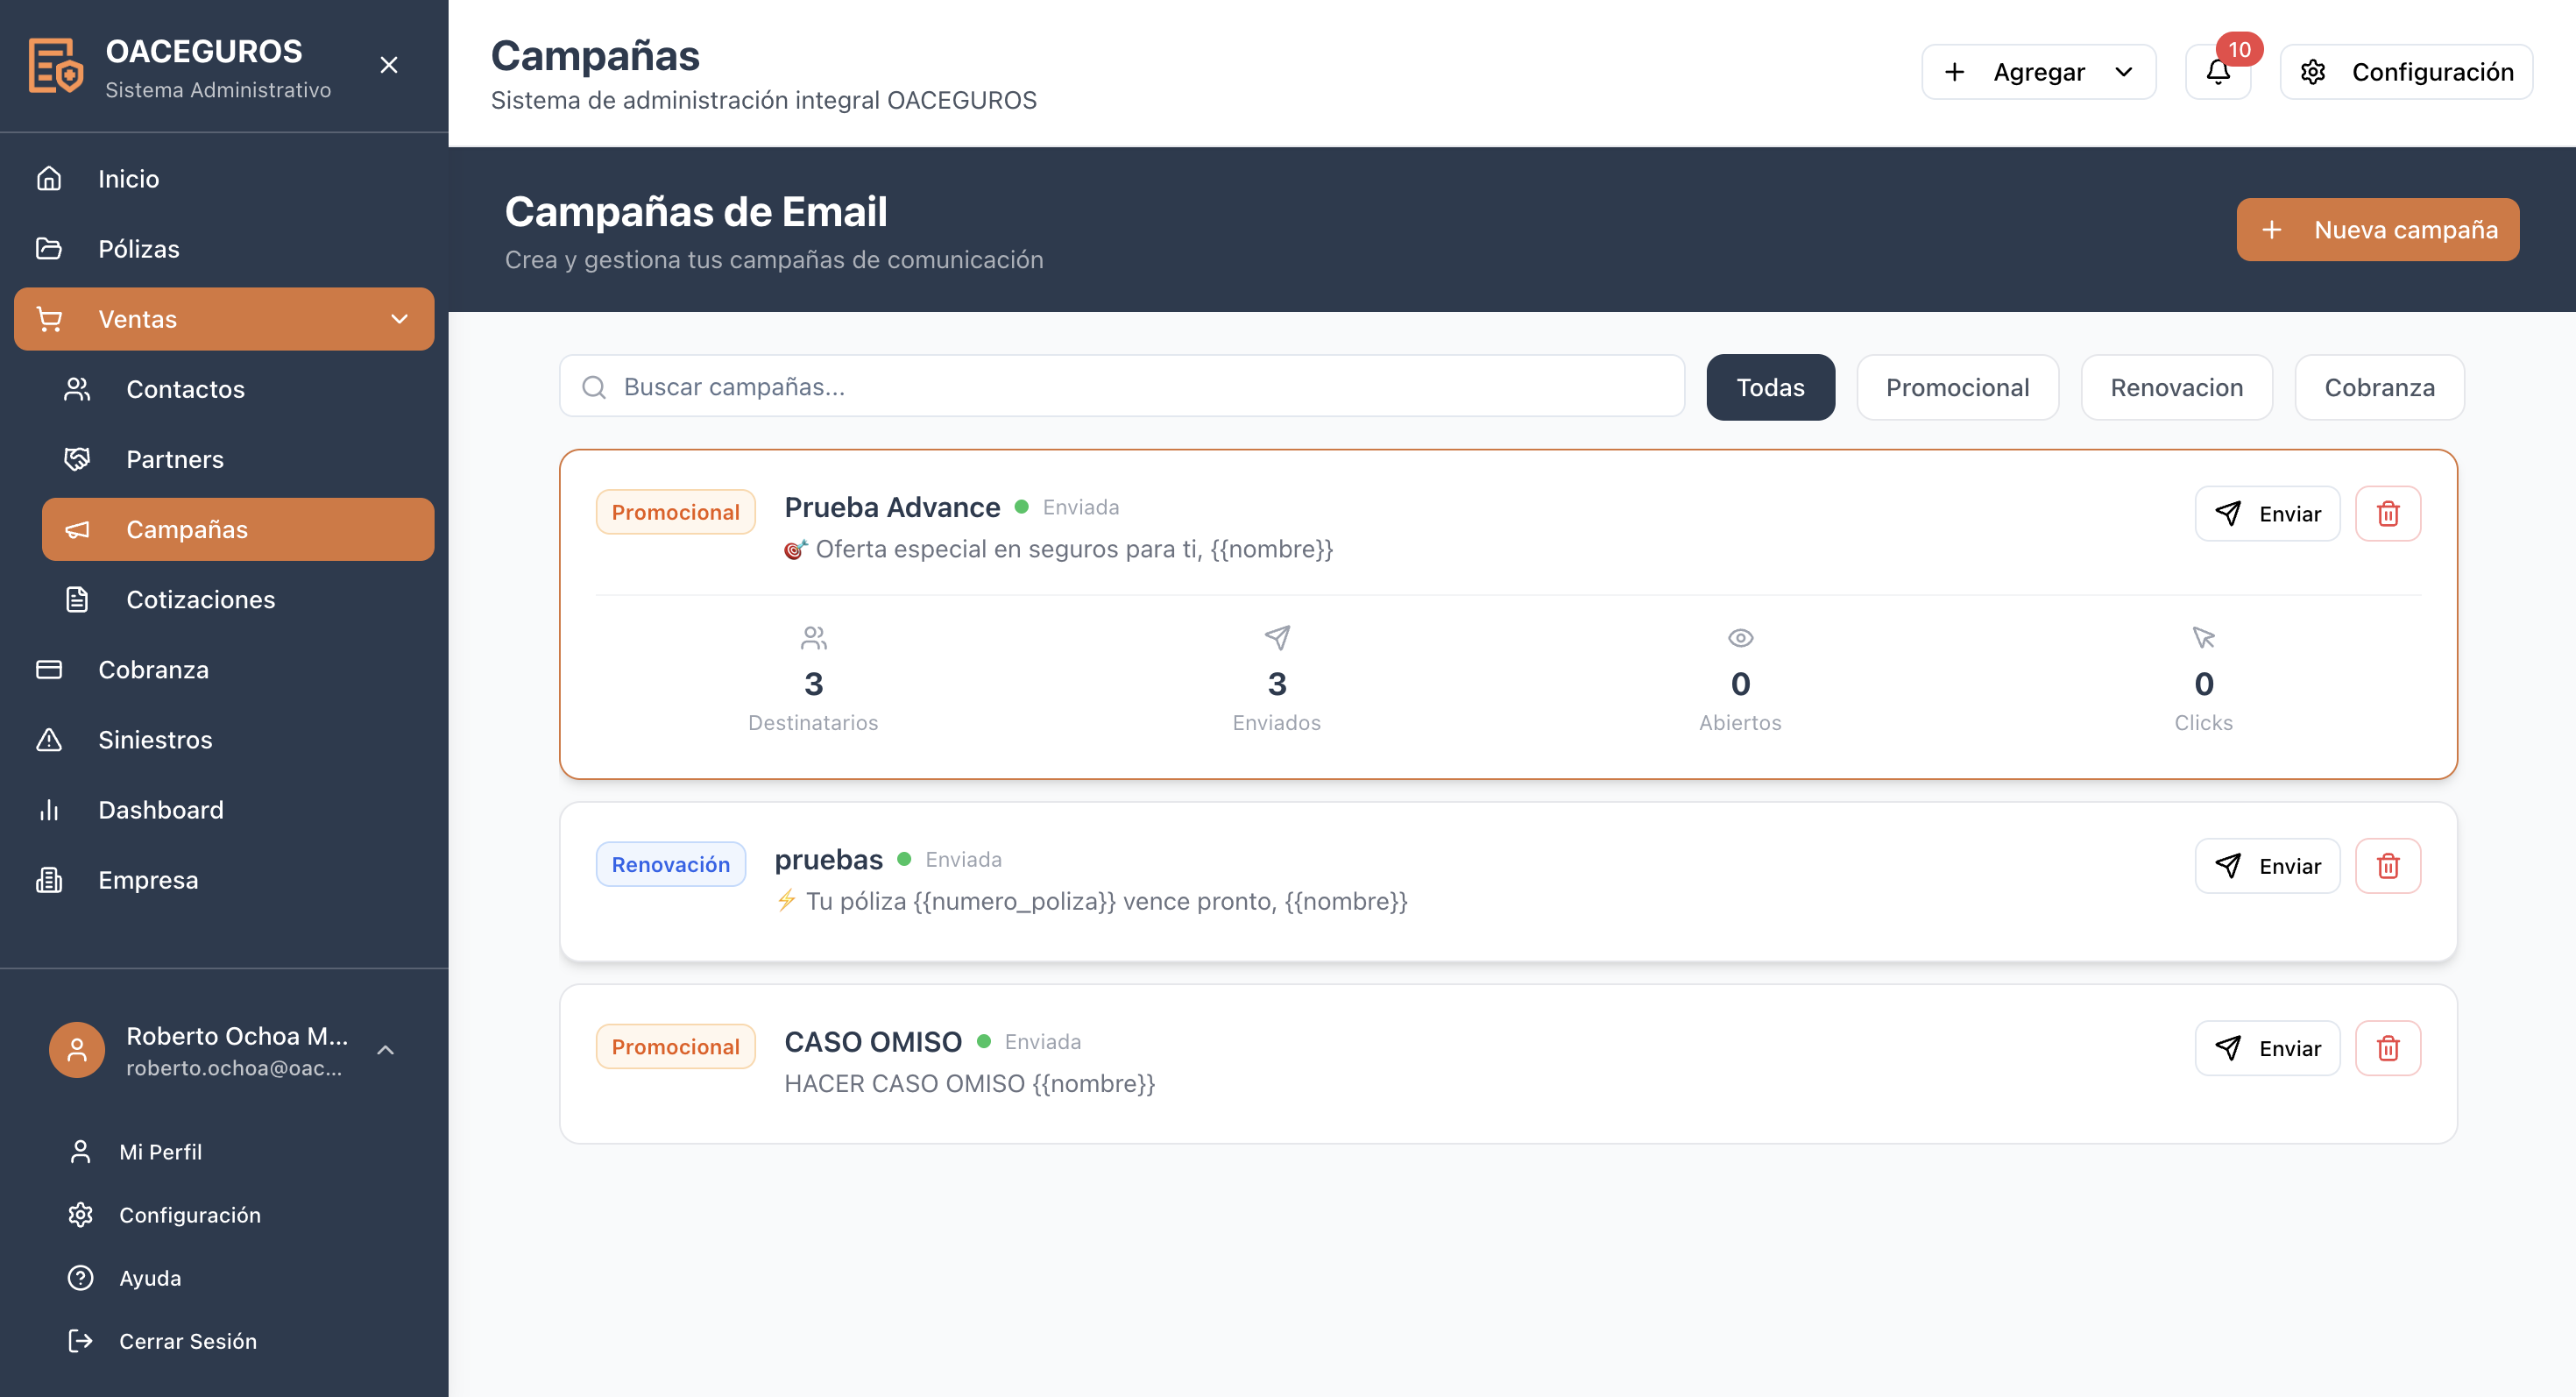
Task: Open Cotizaciones in the sidebar
Action: [x=200, y=599]
